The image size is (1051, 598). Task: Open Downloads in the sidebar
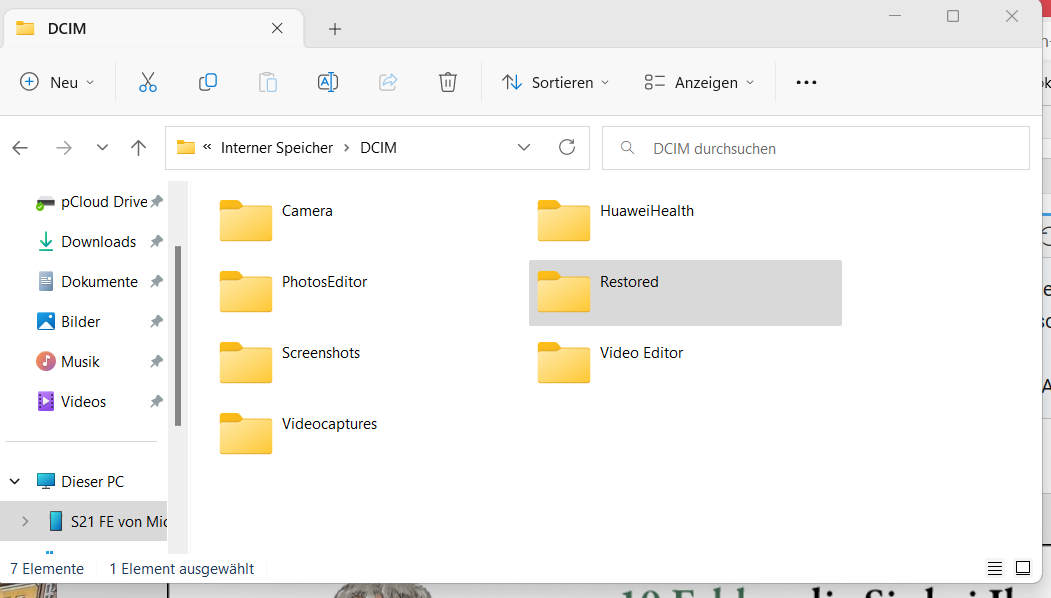tap(98, 242)
